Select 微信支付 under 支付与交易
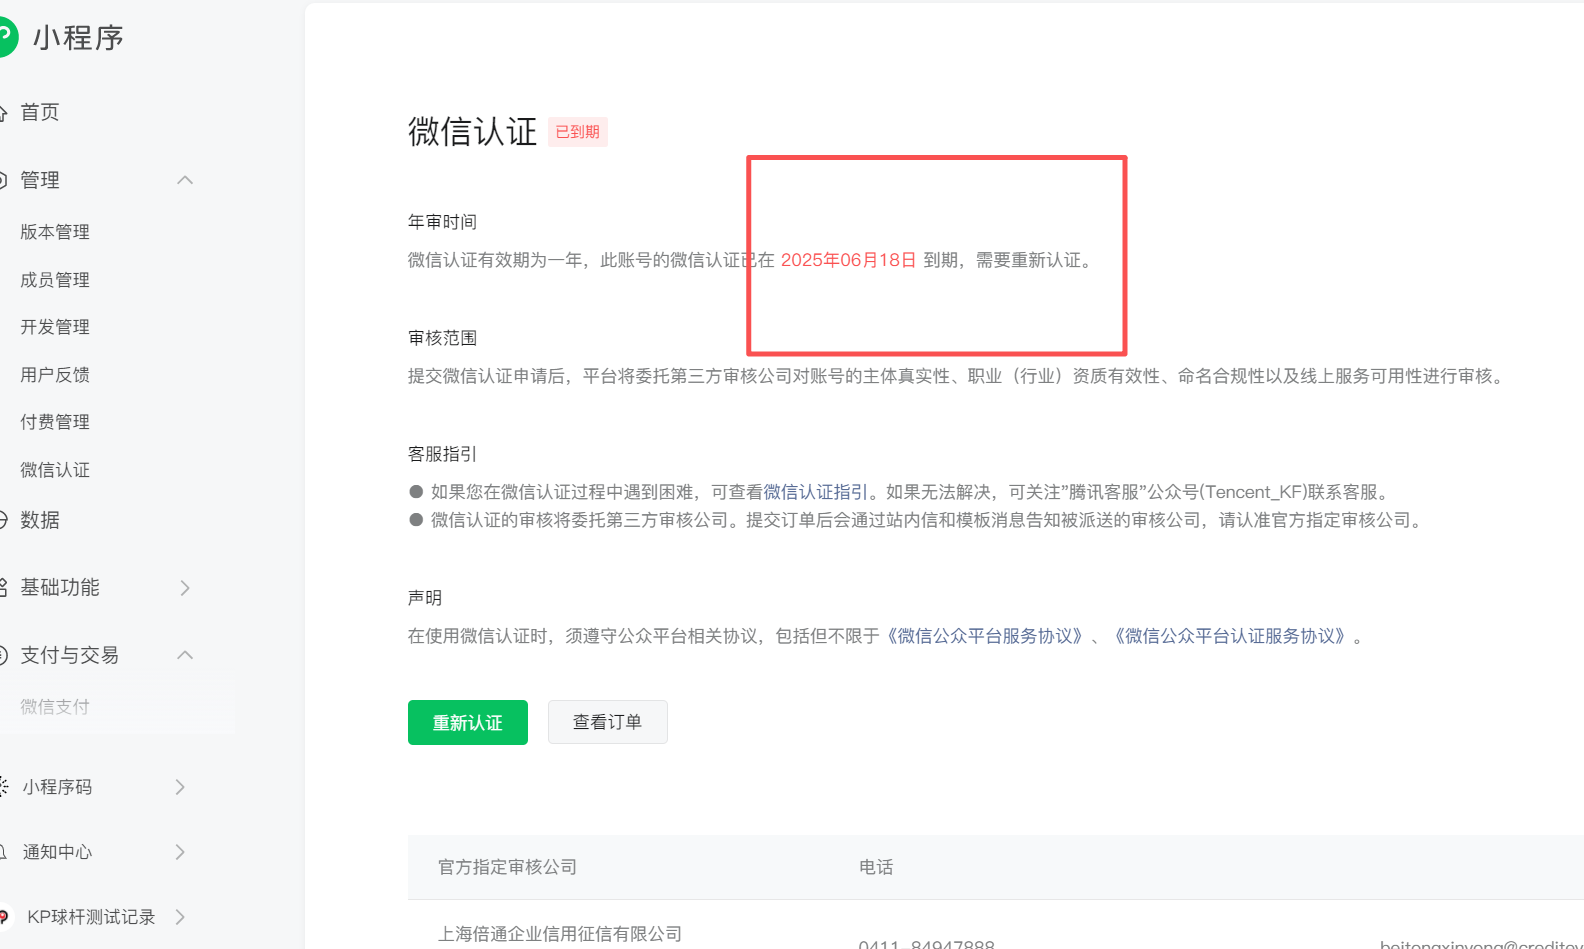Viewport: 1584px width, 949px height. click(x=55, y=707)
